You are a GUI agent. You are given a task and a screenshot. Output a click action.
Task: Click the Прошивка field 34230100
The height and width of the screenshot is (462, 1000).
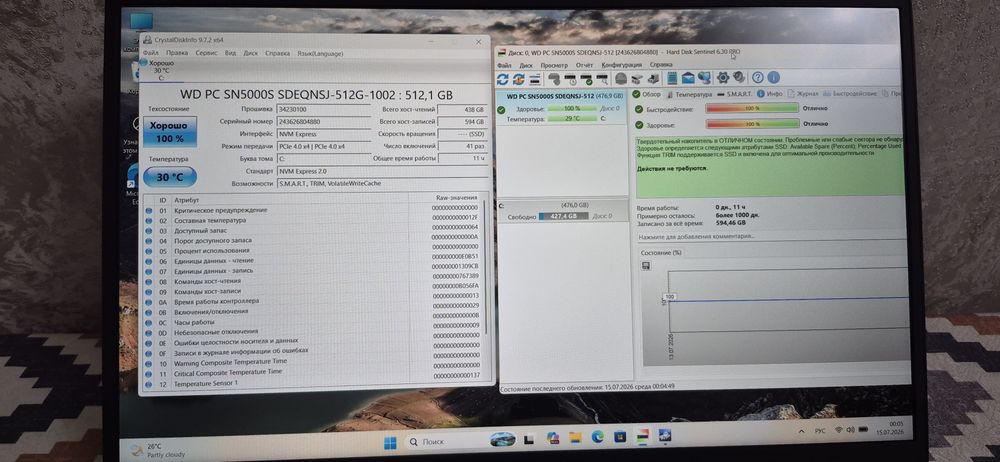tap(323, 110)
